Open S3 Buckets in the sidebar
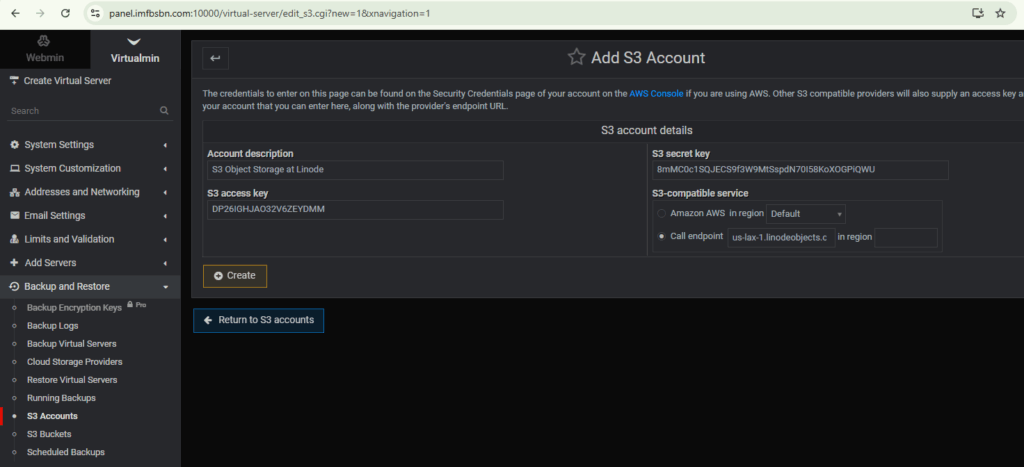1024x467 pixels. tap(50, 434)
